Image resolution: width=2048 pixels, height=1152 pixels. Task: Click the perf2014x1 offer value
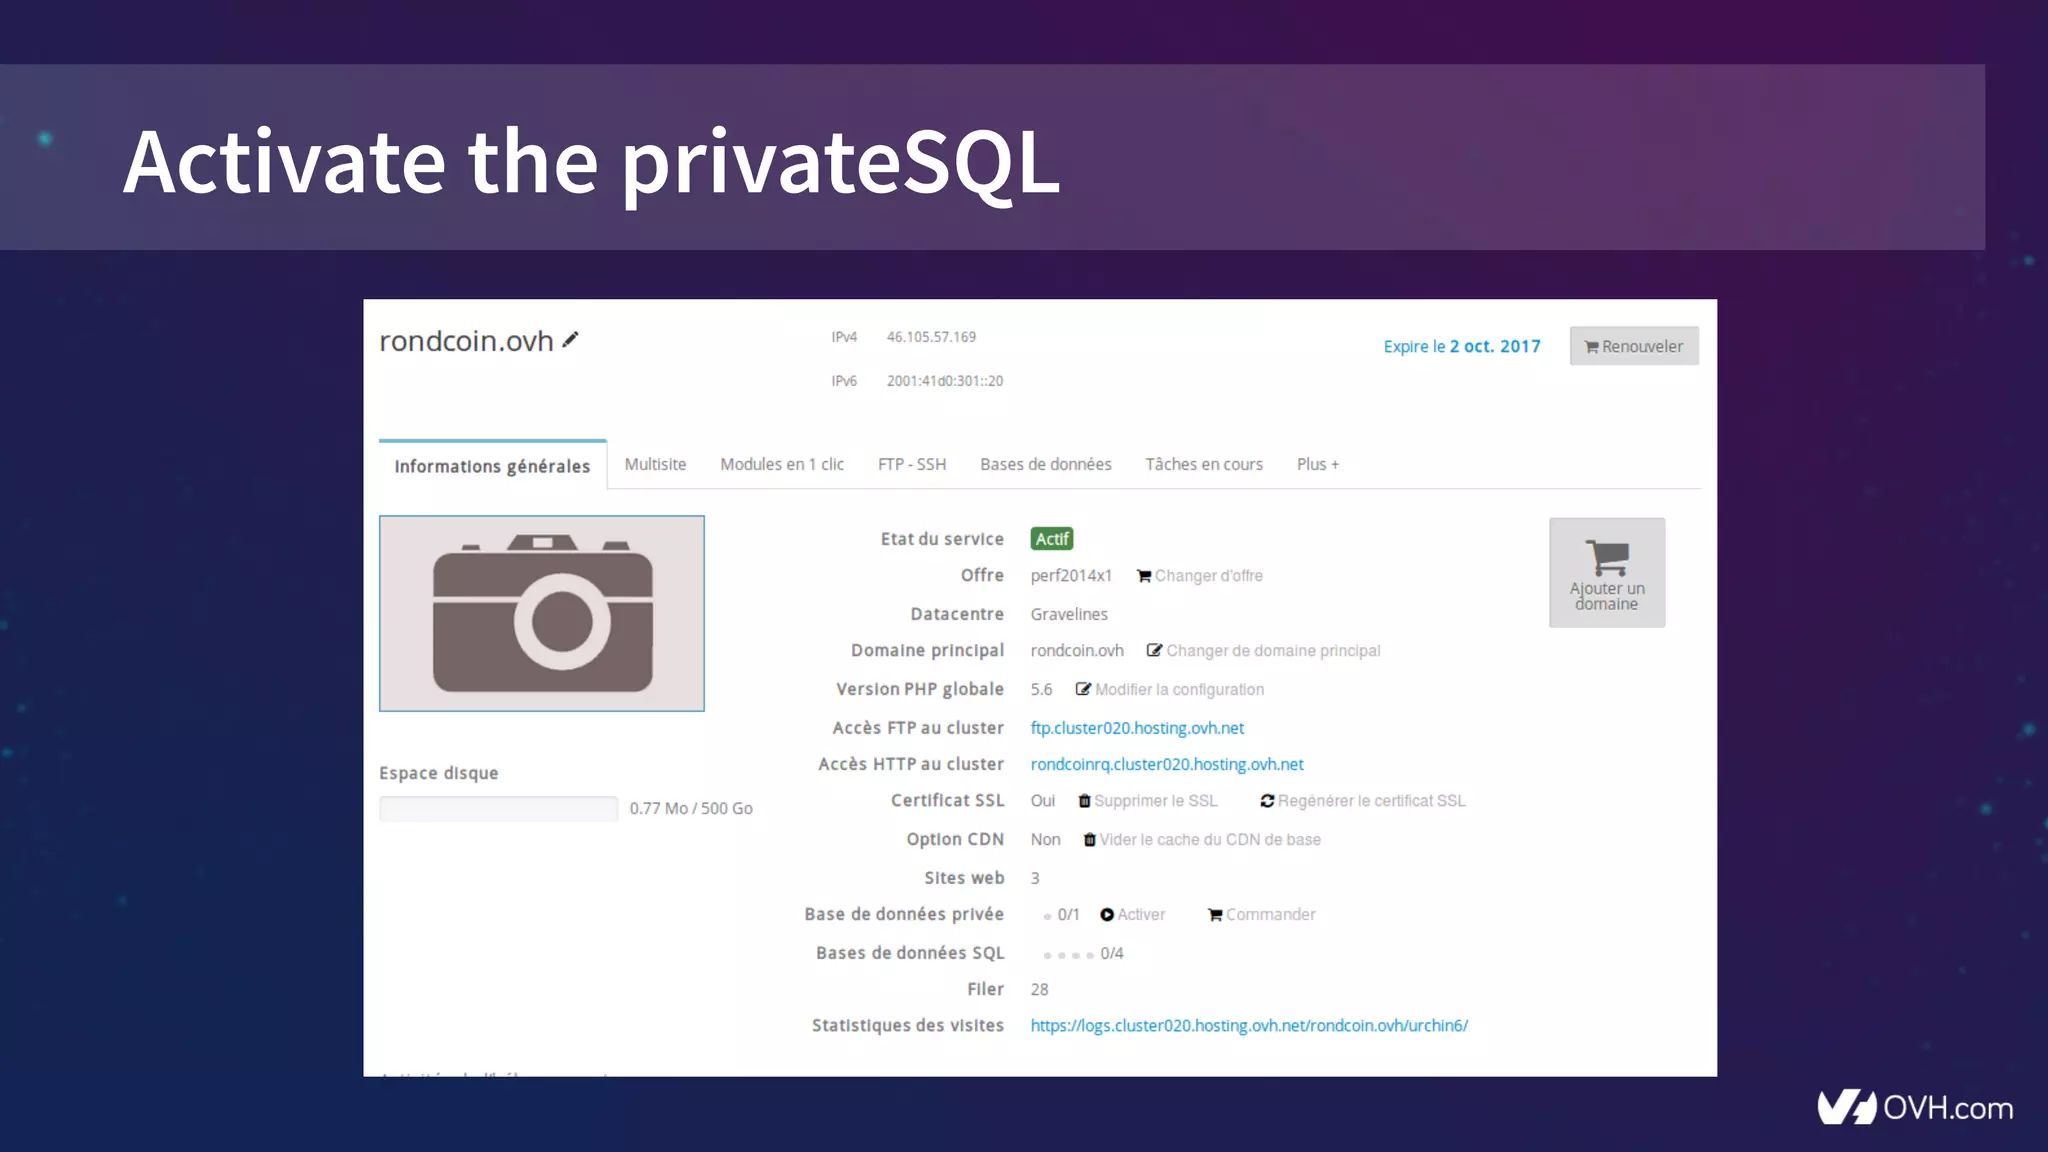click(1071, 576)
